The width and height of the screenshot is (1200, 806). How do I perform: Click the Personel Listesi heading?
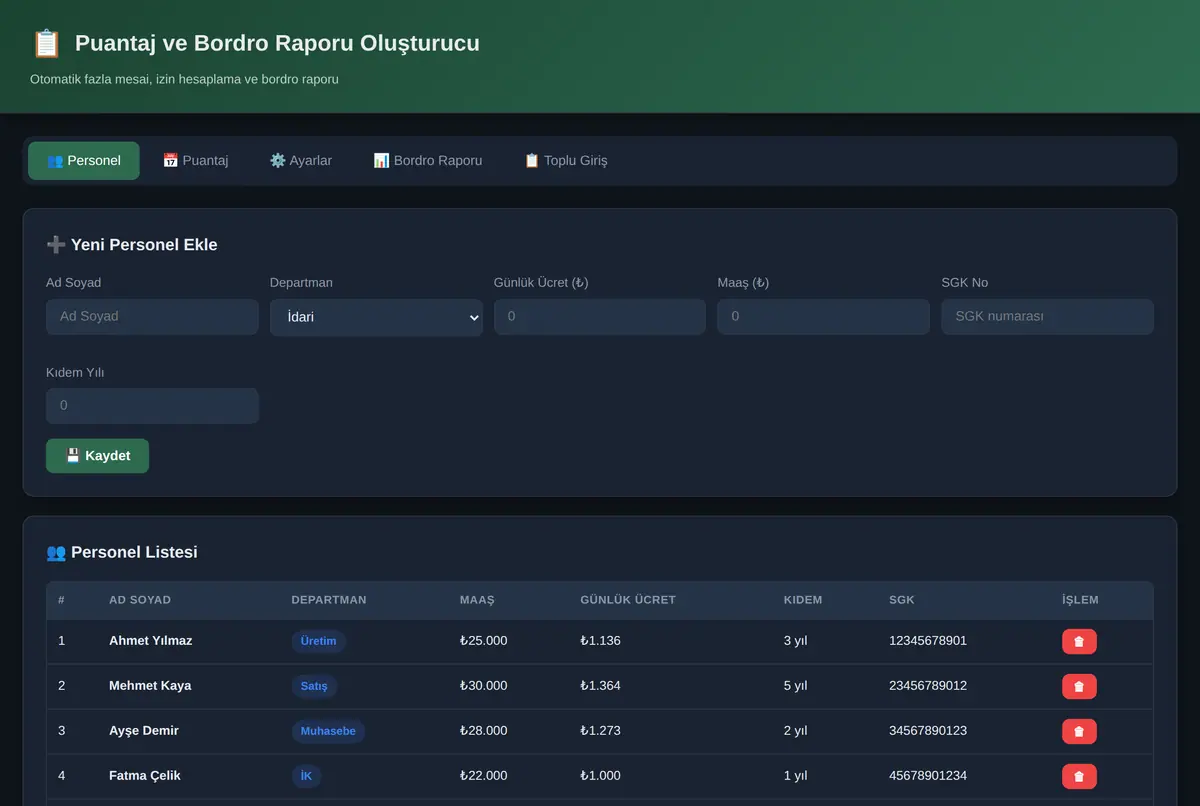point(122,552)
